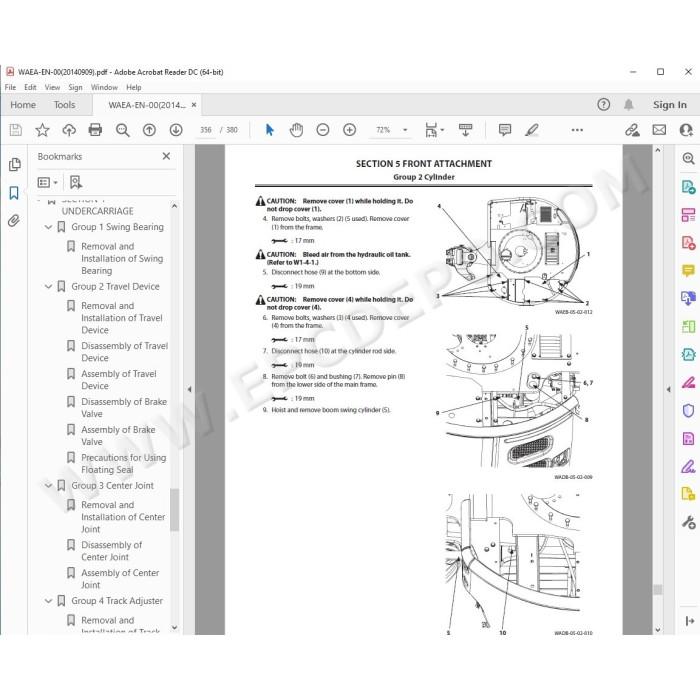Show more tools ellipsis
The width and height of the screenshot is (700, 700).
pos(577,130)
